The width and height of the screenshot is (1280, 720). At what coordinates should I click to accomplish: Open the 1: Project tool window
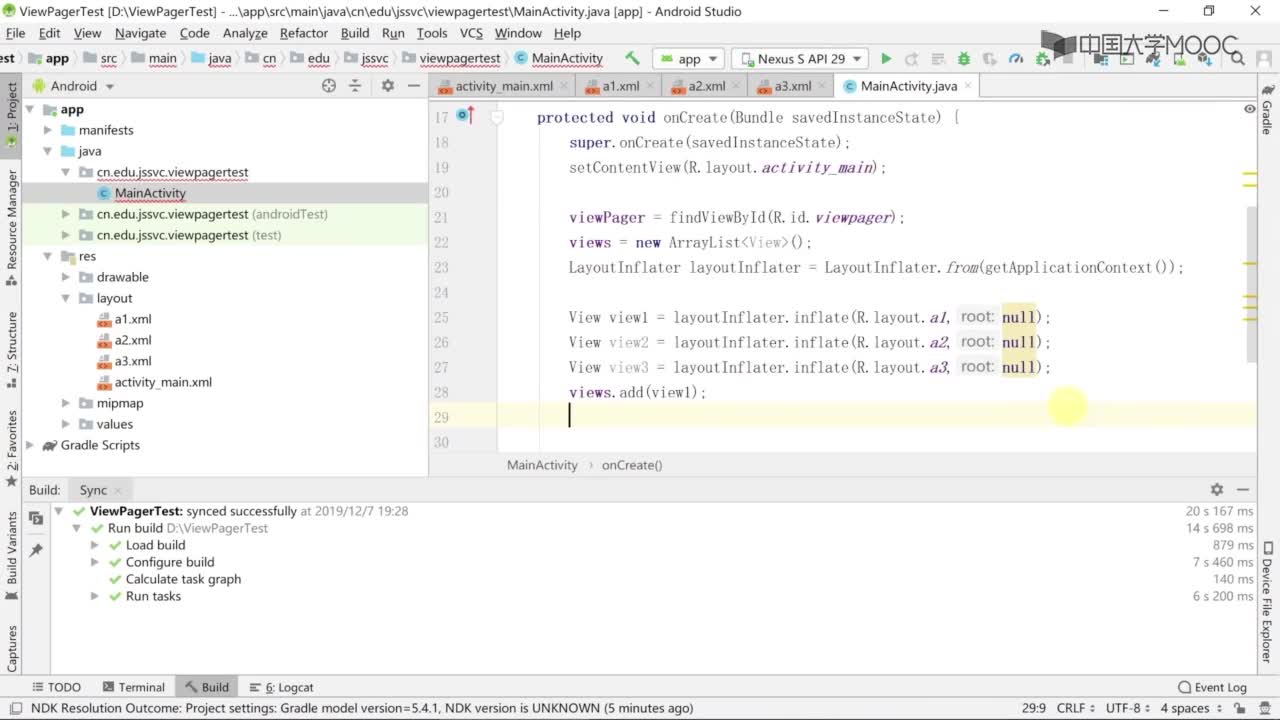click(12, 113)
